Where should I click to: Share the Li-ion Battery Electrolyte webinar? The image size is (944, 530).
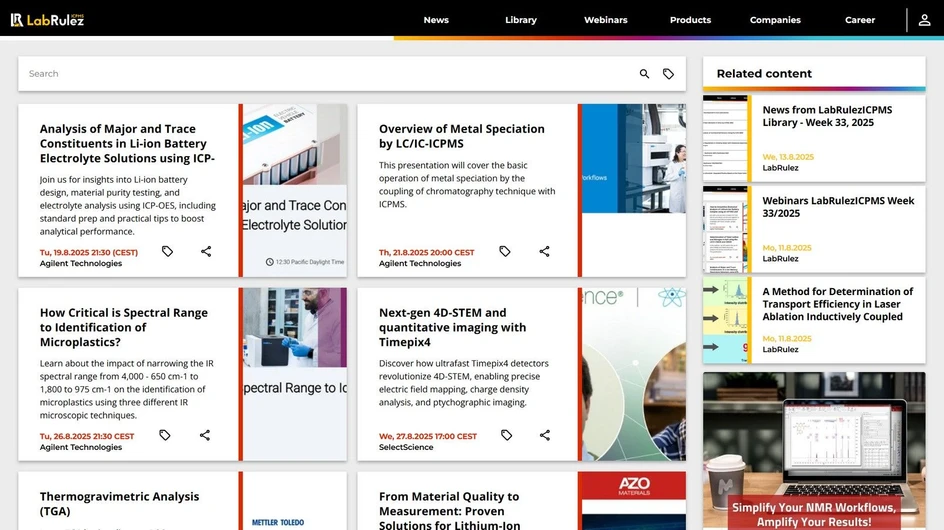click(206, 252)
